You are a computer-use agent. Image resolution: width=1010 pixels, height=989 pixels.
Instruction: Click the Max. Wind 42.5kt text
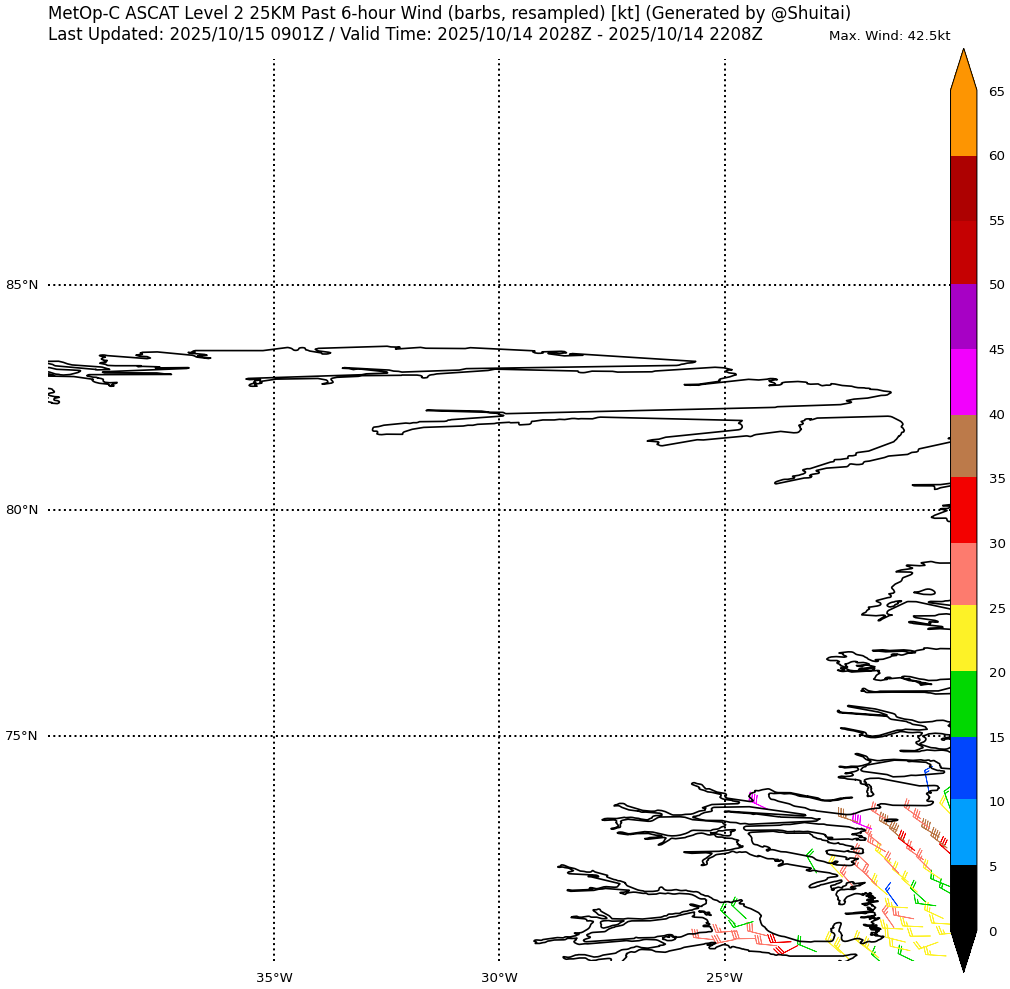(x=889, y=36)
